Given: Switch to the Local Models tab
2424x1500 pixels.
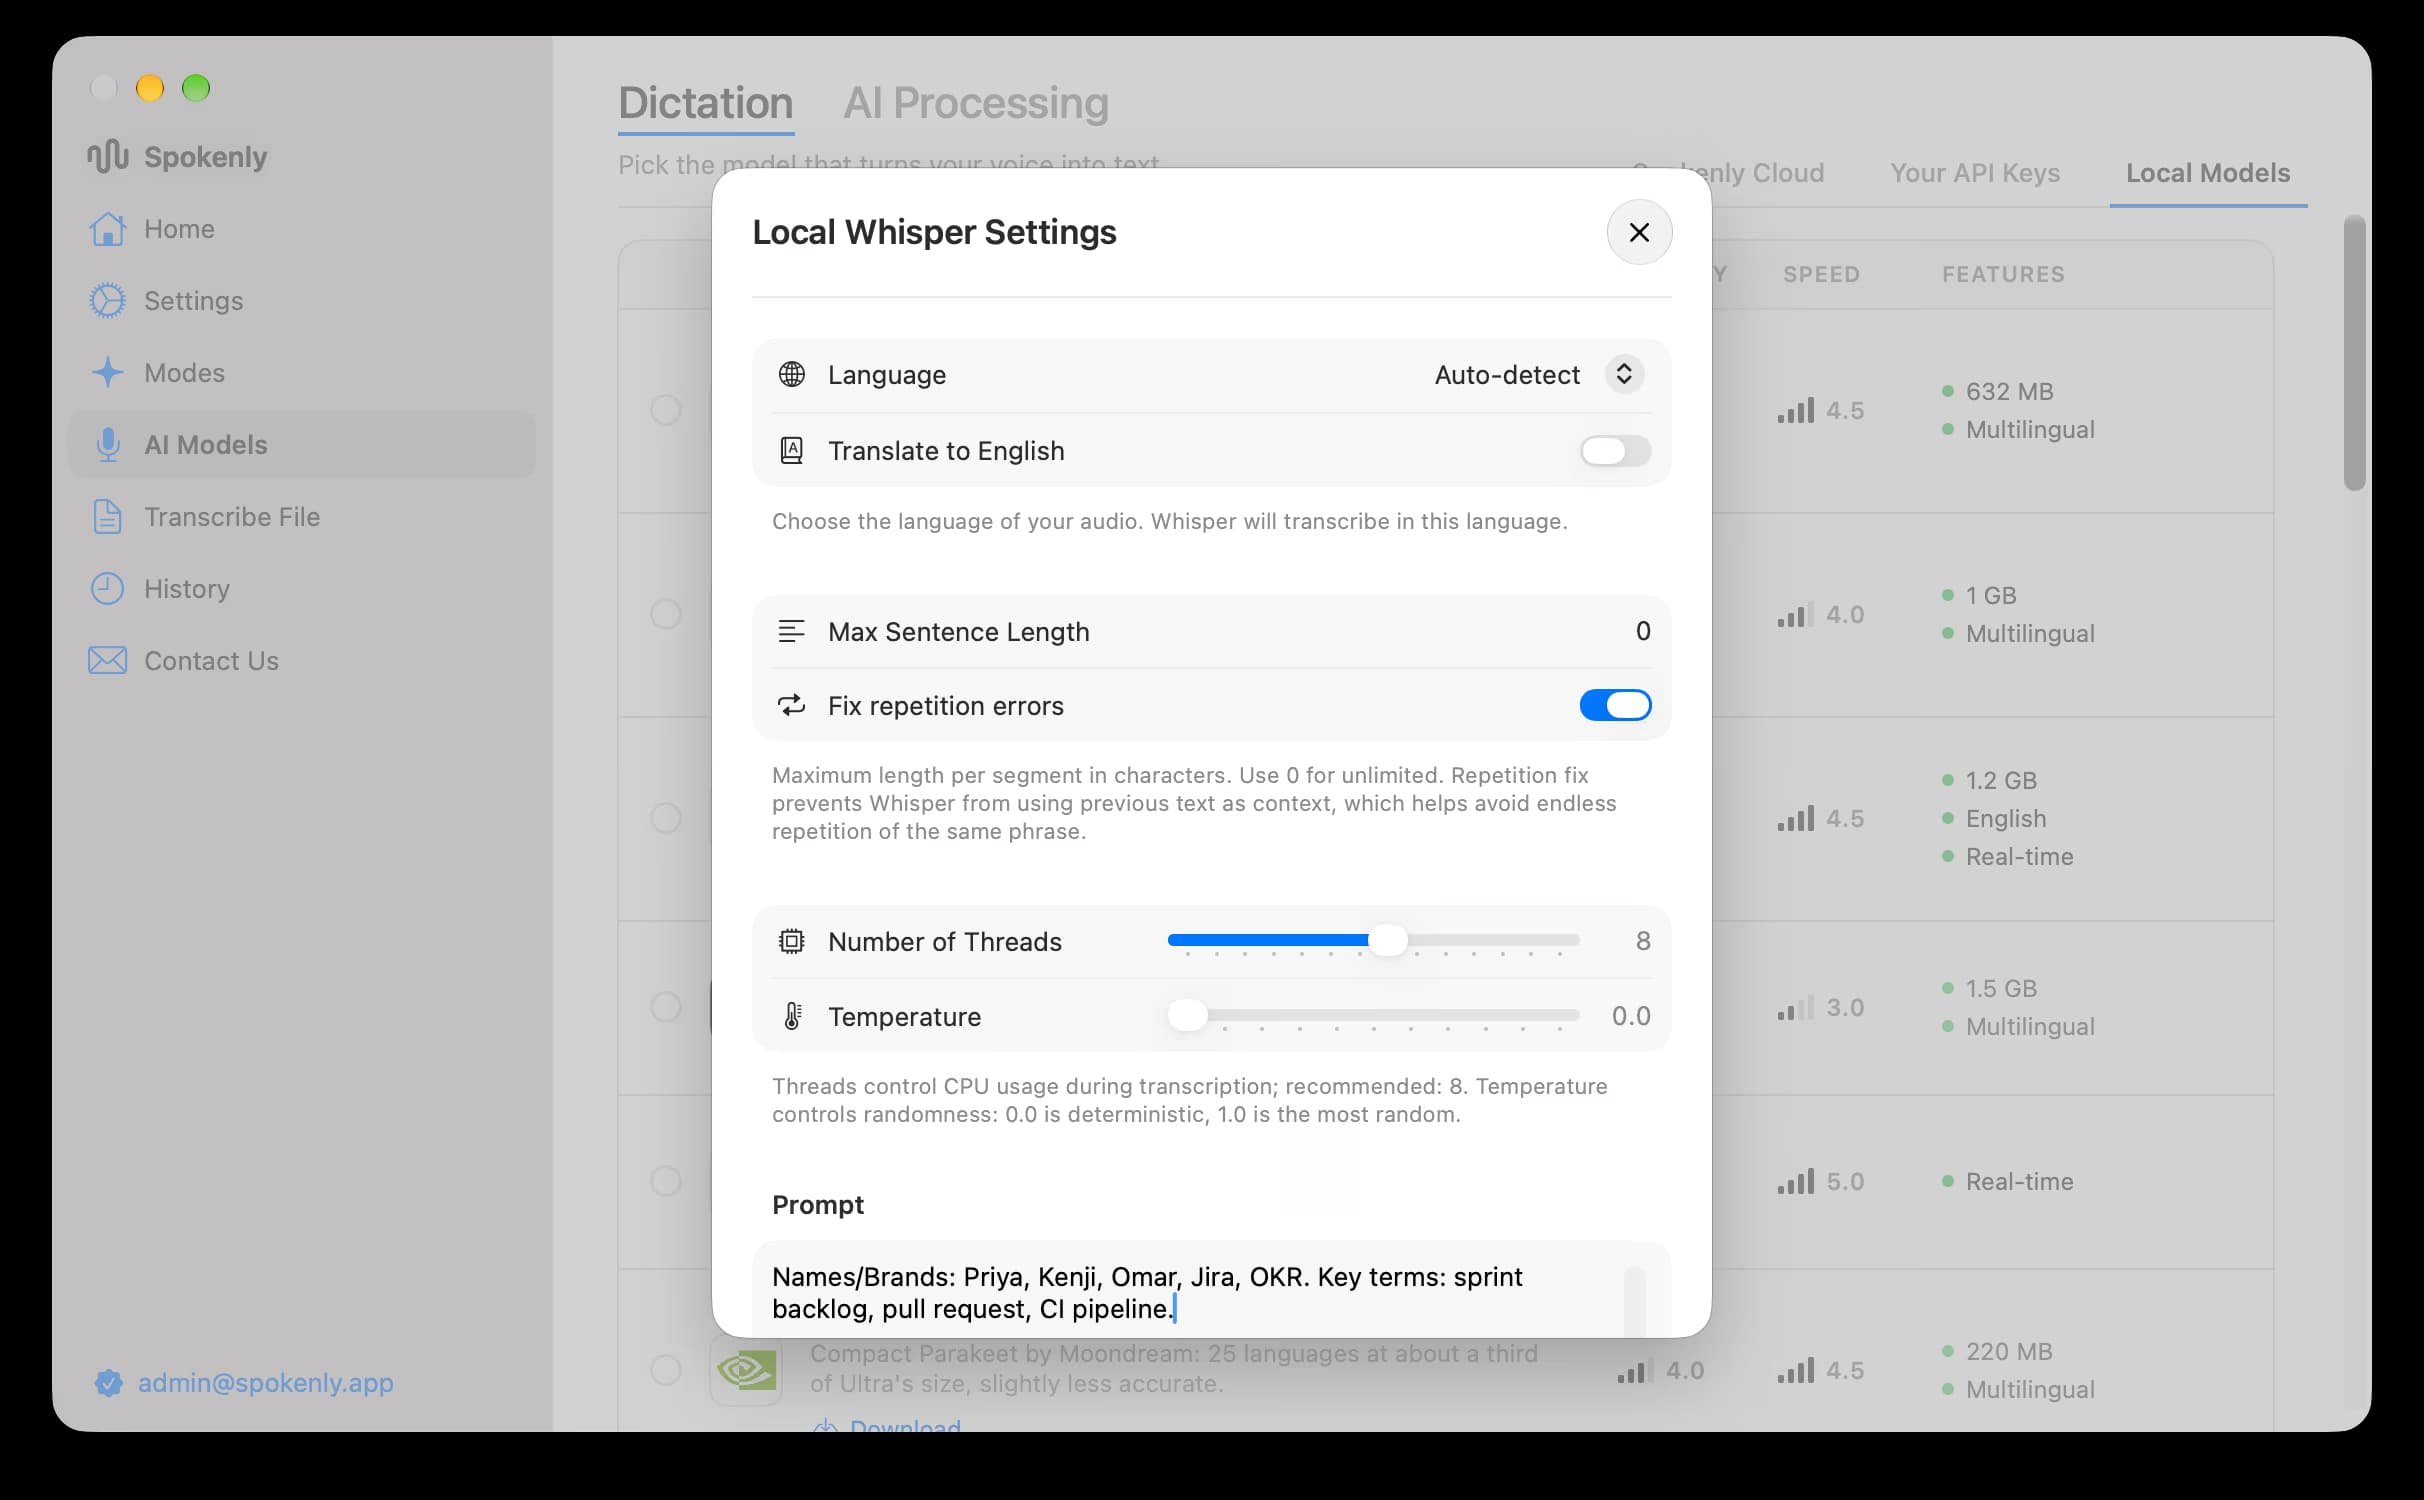Looking at the screenshot, I should 2208,173.
